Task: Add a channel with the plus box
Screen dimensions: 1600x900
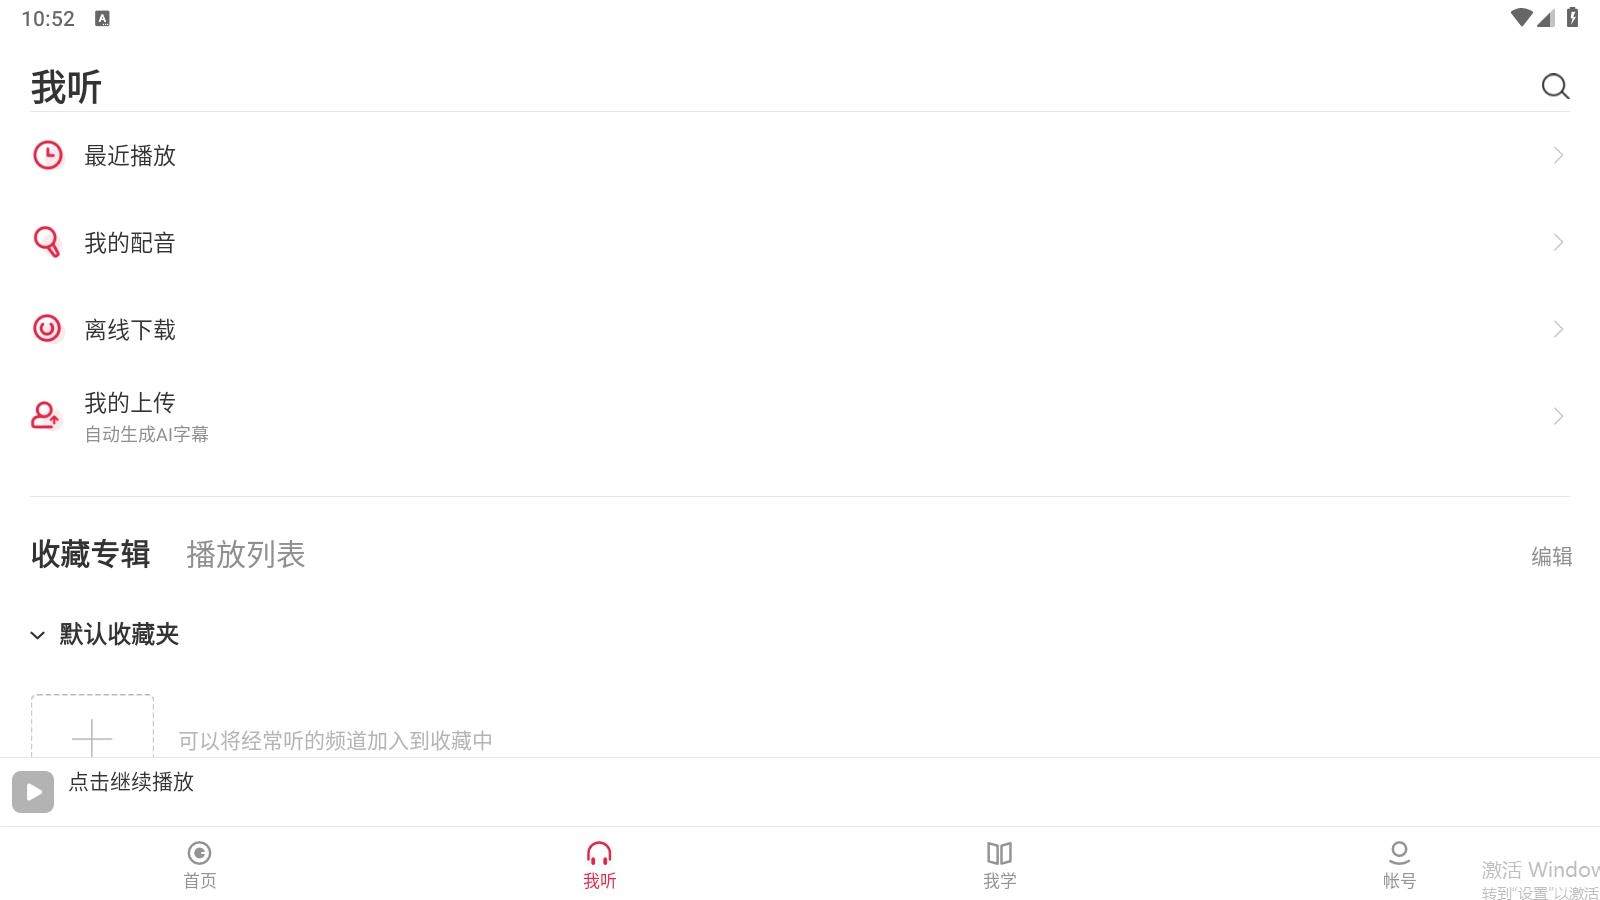Action: (92, 727)
